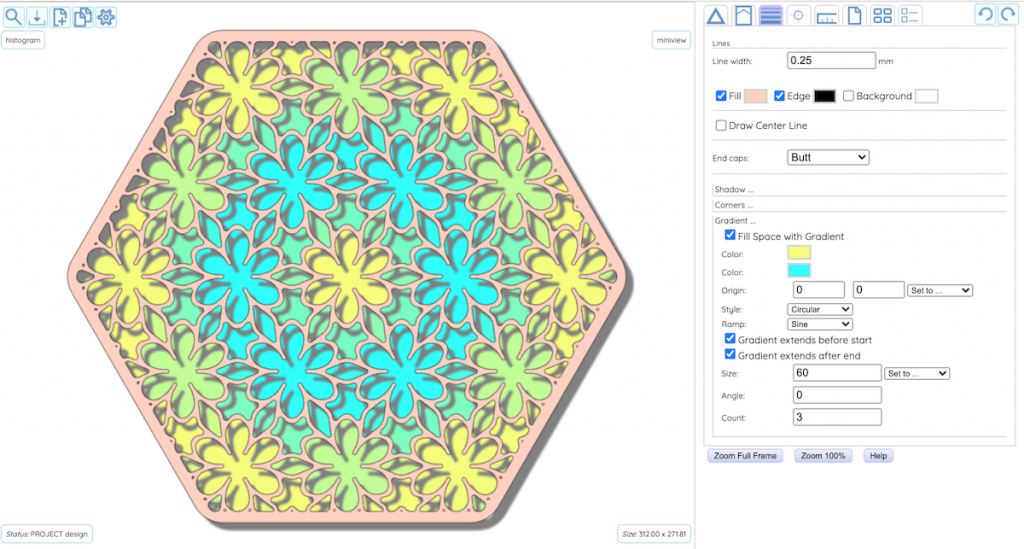Toggle the histogram button
The height and width of the screenshot is (549, 1024).
[x=23, y=40]
